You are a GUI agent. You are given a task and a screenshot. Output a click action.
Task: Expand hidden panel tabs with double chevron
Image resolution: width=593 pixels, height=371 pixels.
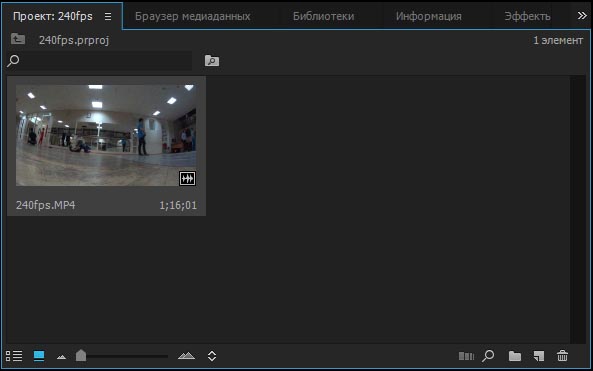(x=582, y=16)
